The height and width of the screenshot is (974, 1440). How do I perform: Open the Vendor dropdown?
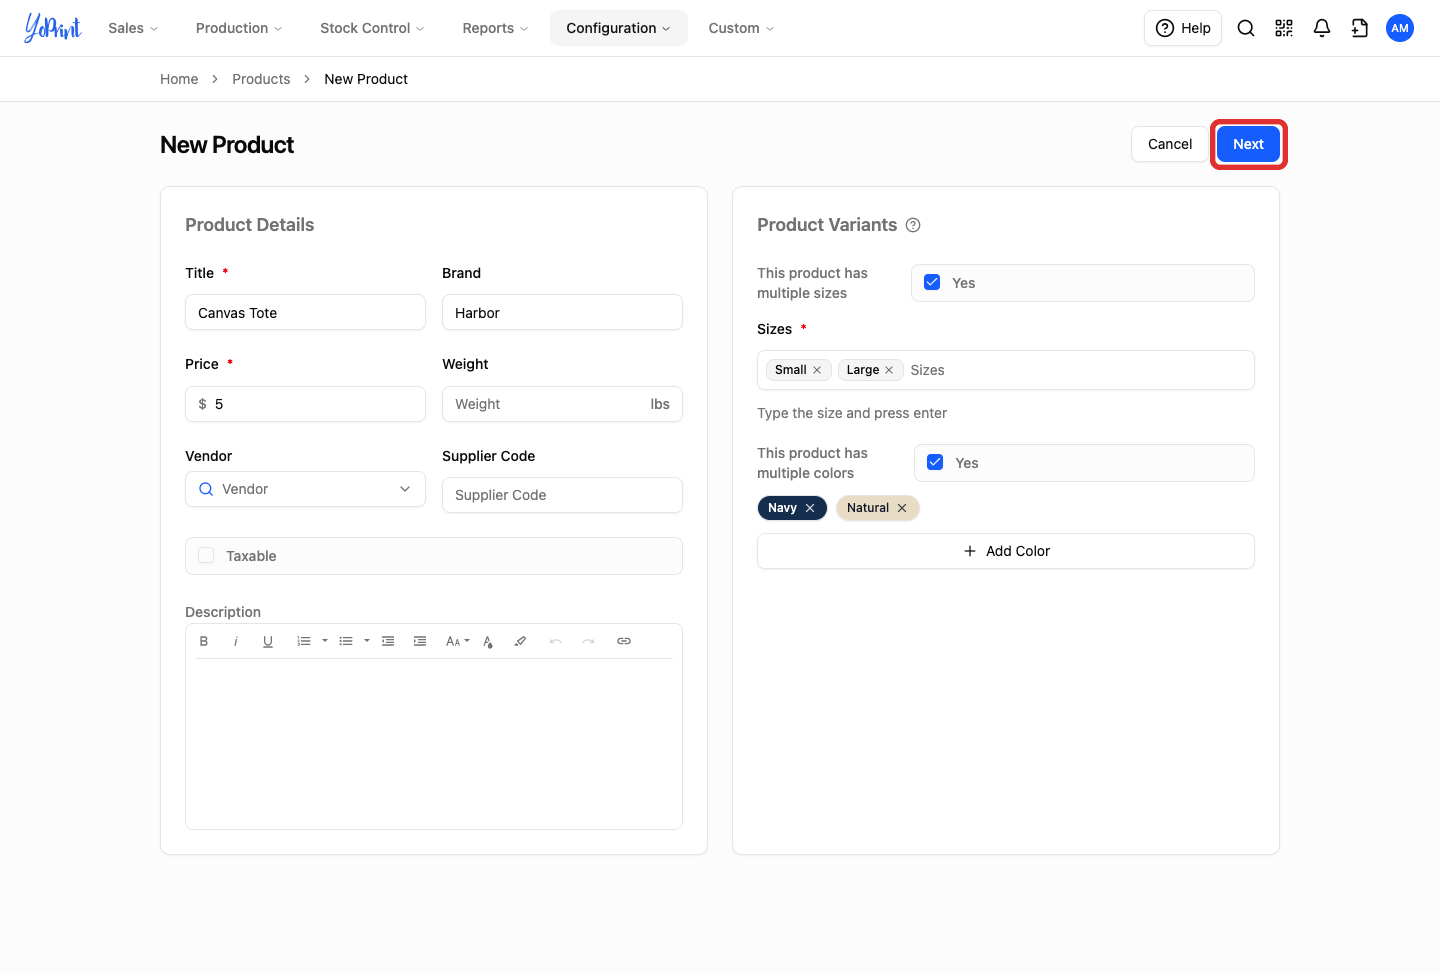tap(305, 489)
